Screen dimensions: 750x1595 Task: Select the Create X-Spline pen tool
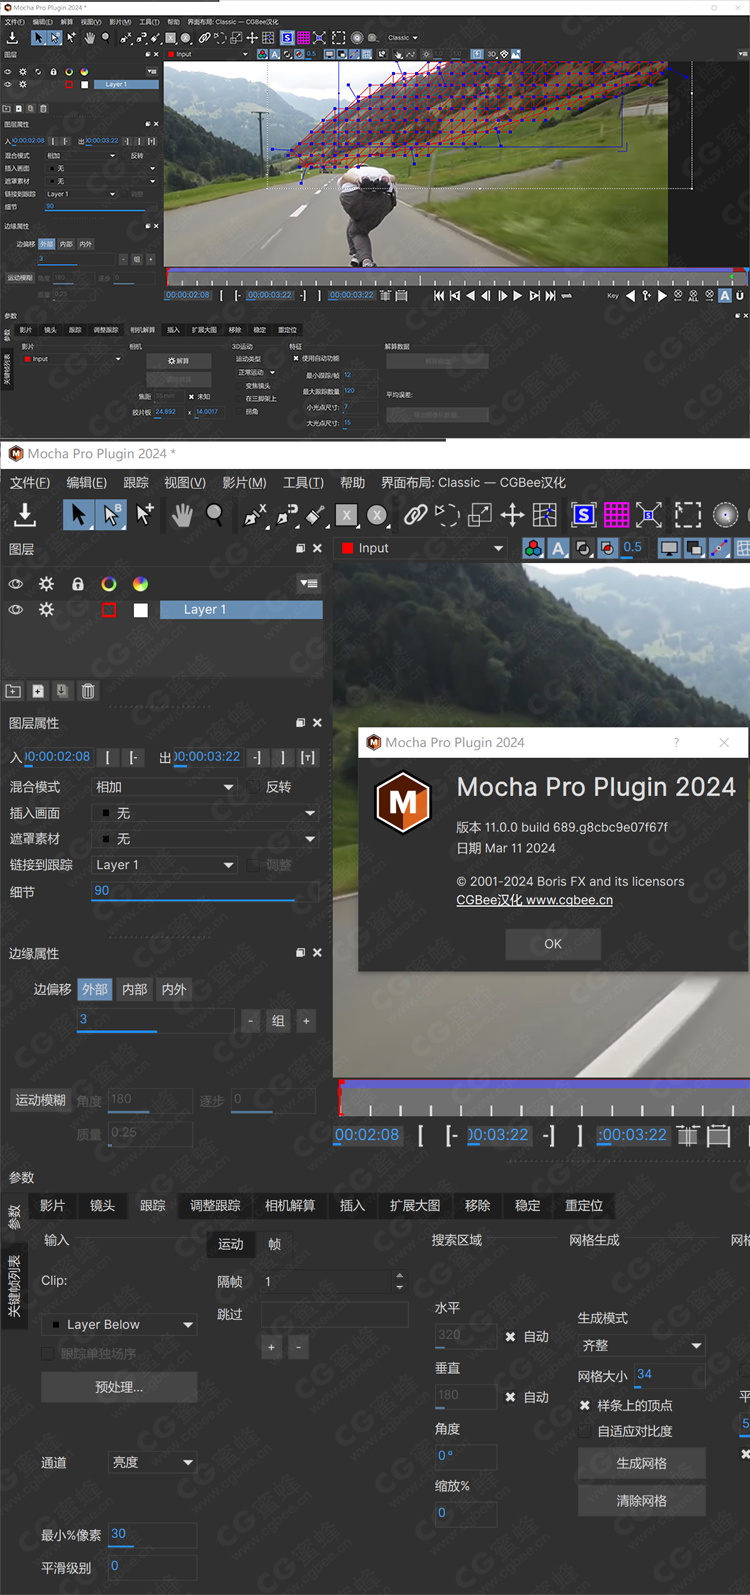(255, 515)
